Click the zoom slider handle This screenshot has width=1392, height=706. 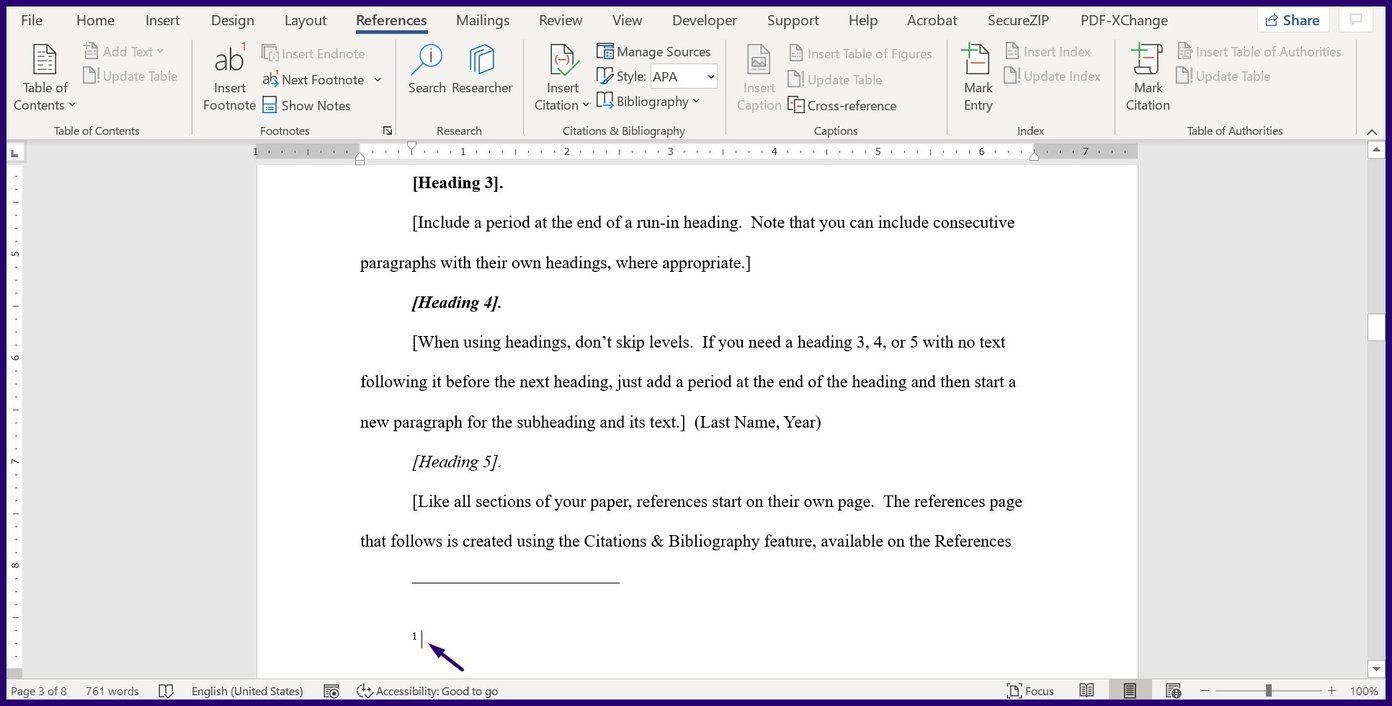(1268, 691)
